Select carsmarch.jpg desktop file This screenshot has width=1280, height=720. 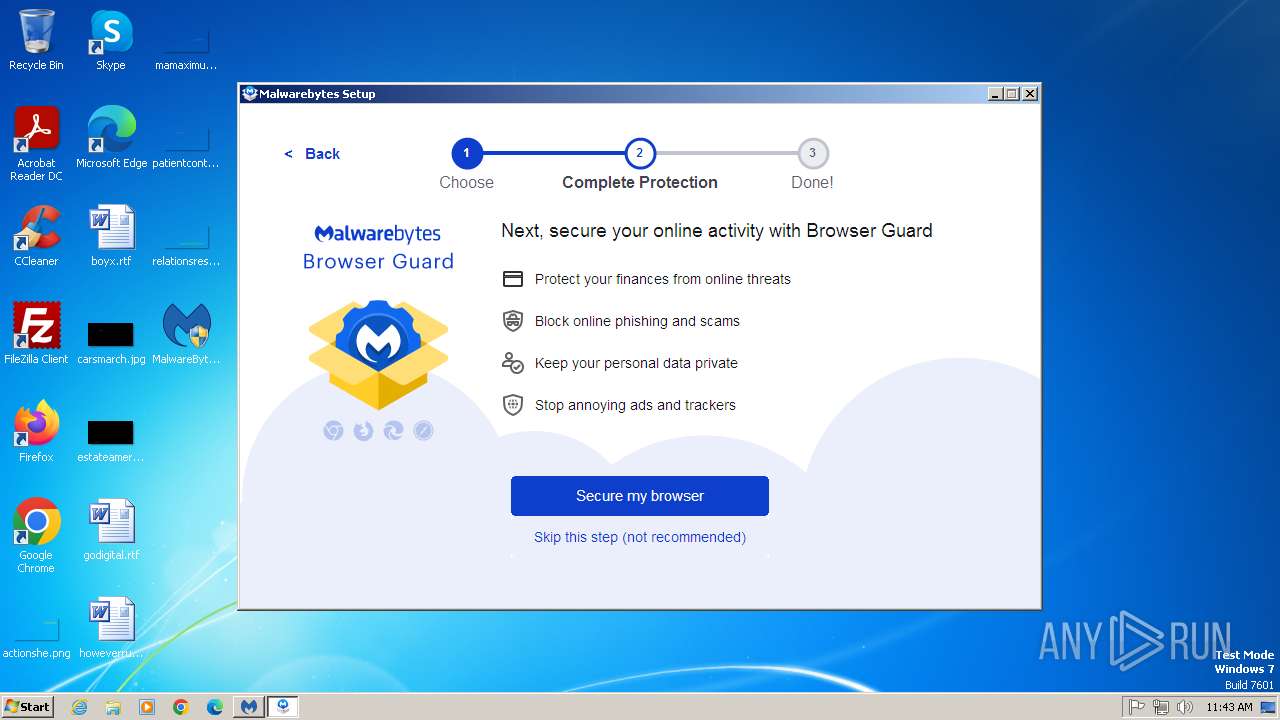(111, 342)
